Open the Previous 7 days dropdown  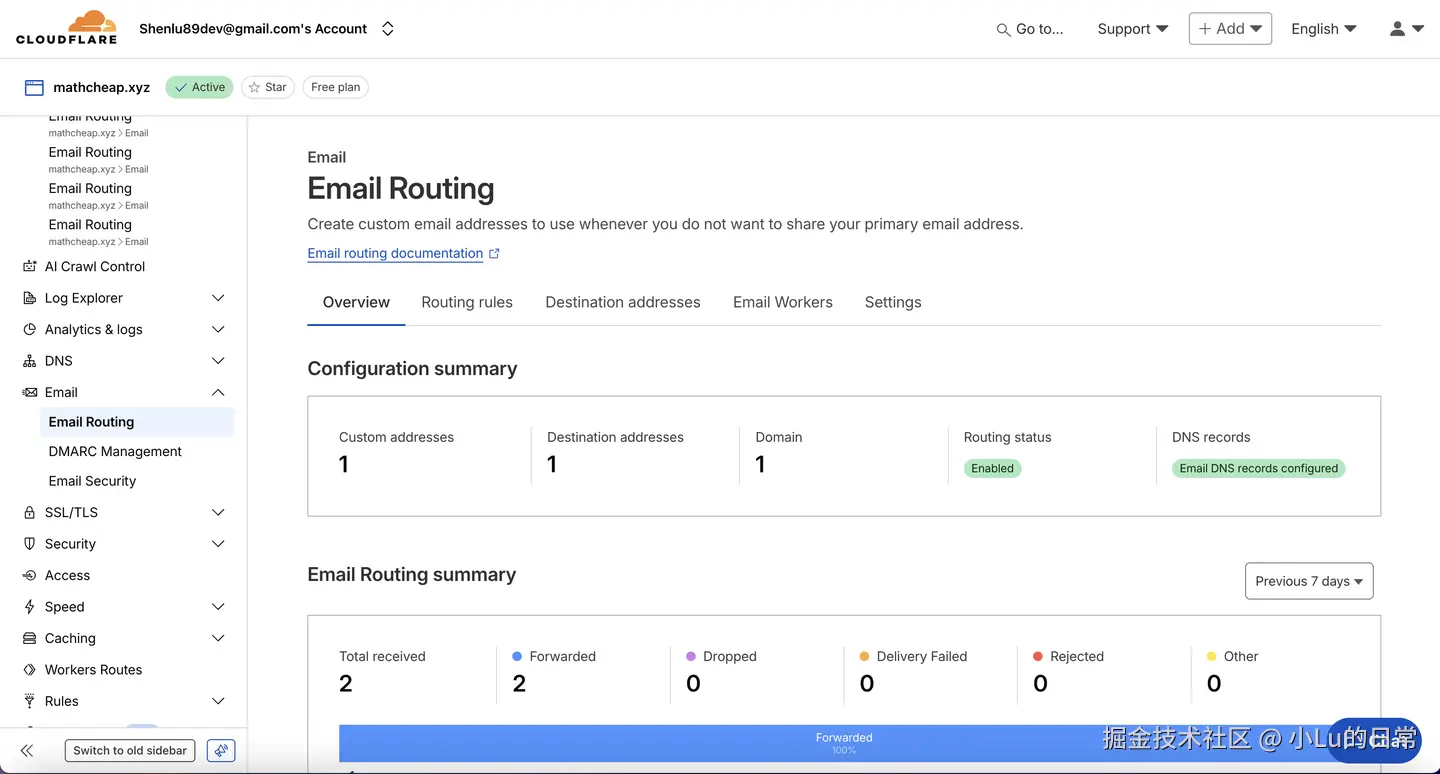1308,581
